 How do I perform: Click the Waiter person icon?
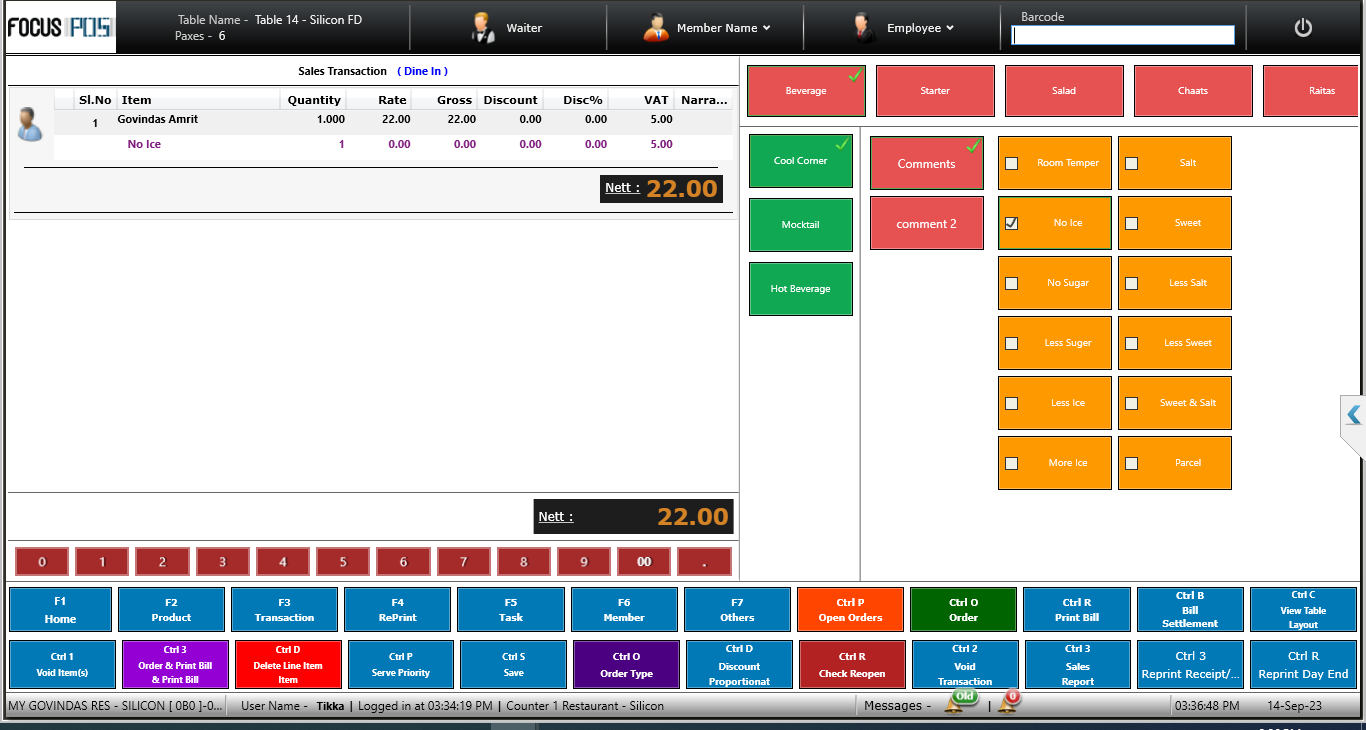[483, 28]
